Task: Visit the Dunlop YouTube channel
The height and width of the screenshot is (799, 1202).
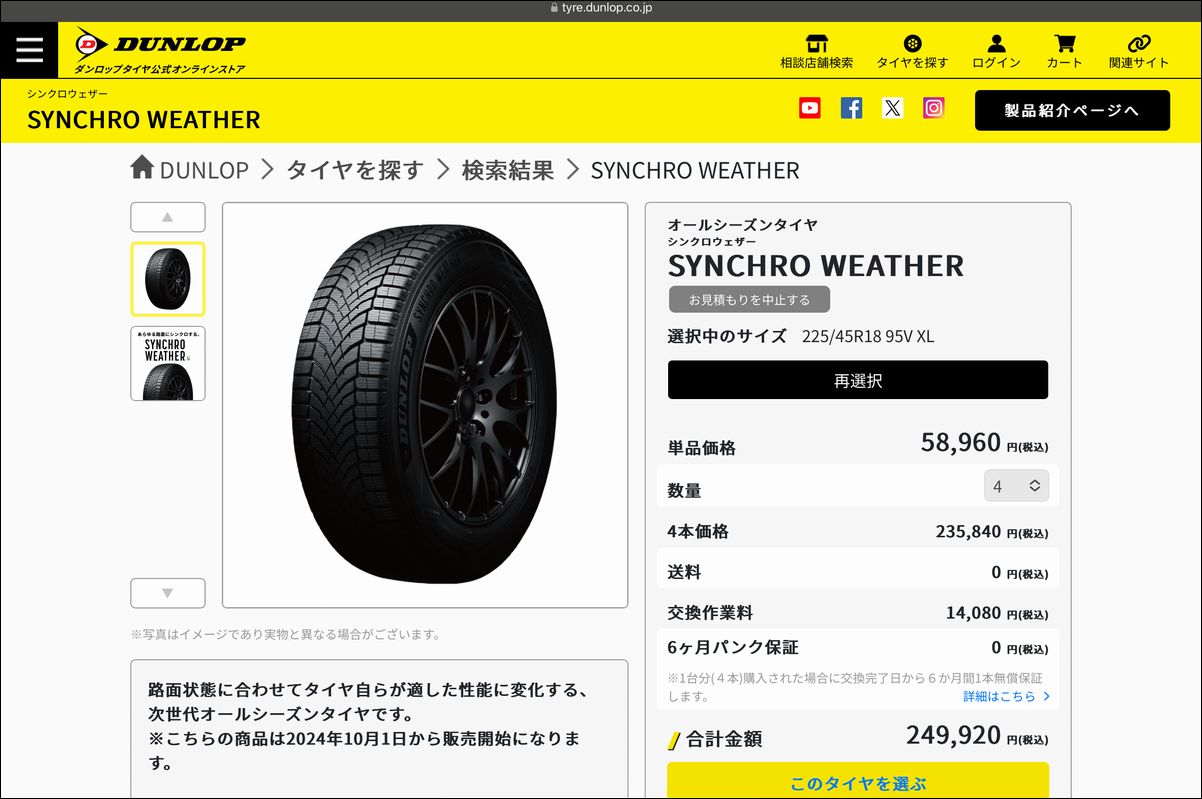Action: tap(810, 108)
